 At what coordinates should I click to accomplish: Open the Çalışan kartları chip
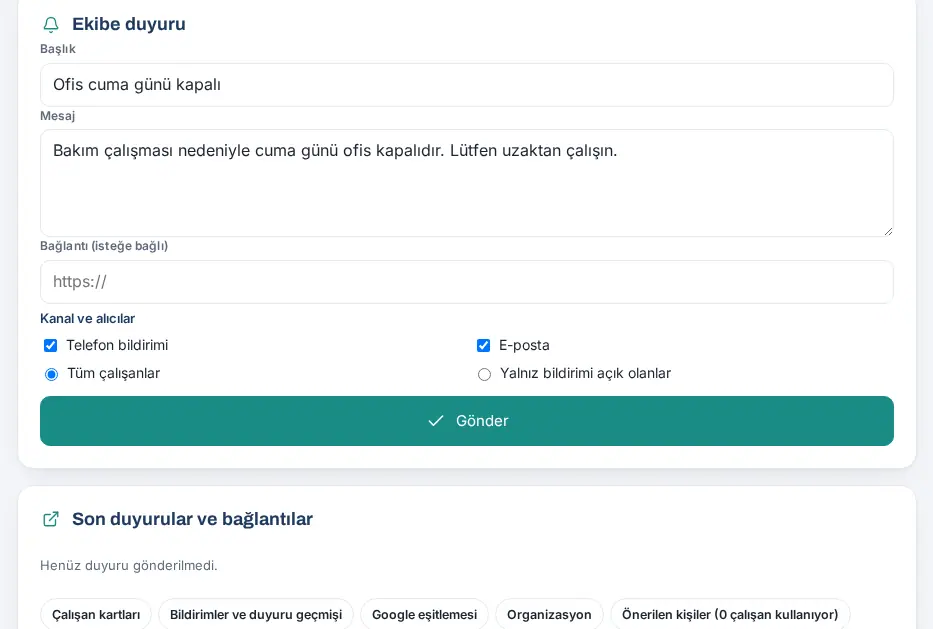coord(96,614)
